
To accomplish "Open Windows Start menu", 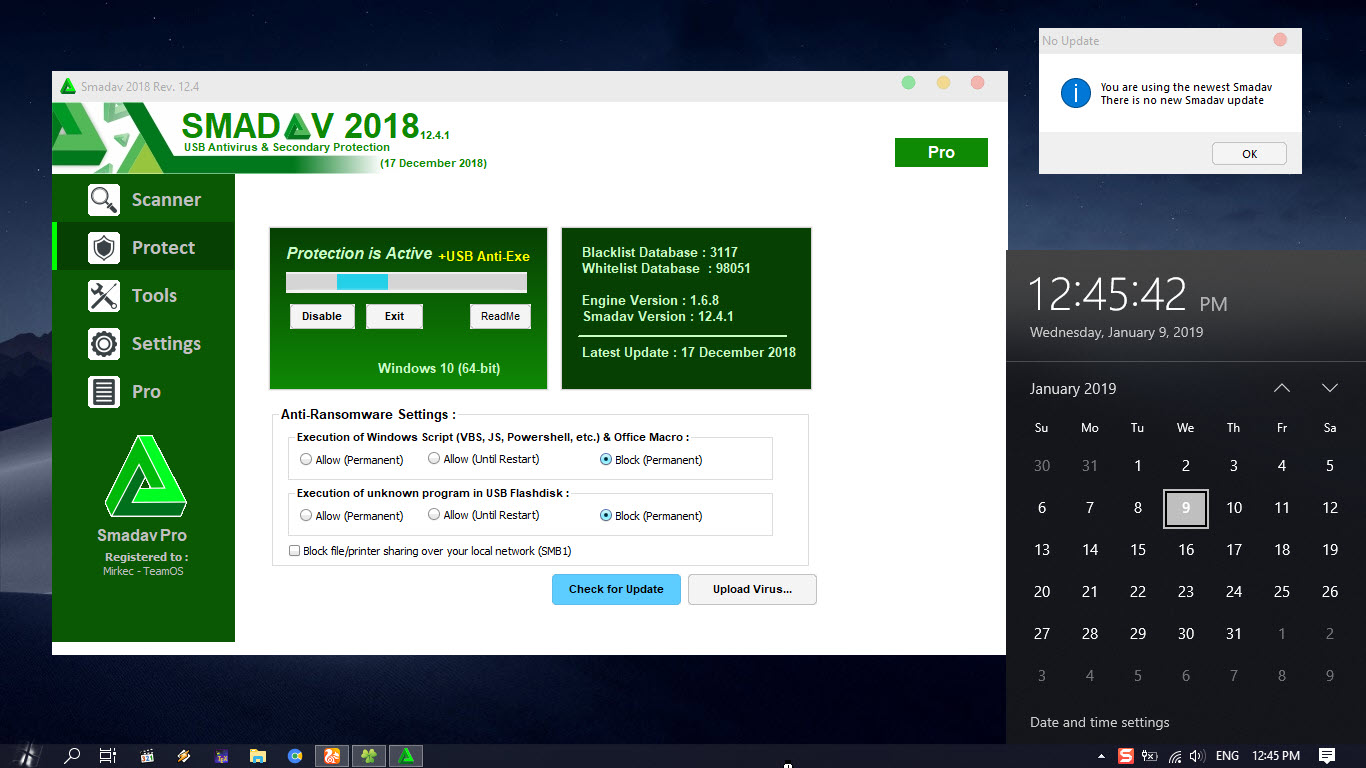I will [x=27, y=756].
